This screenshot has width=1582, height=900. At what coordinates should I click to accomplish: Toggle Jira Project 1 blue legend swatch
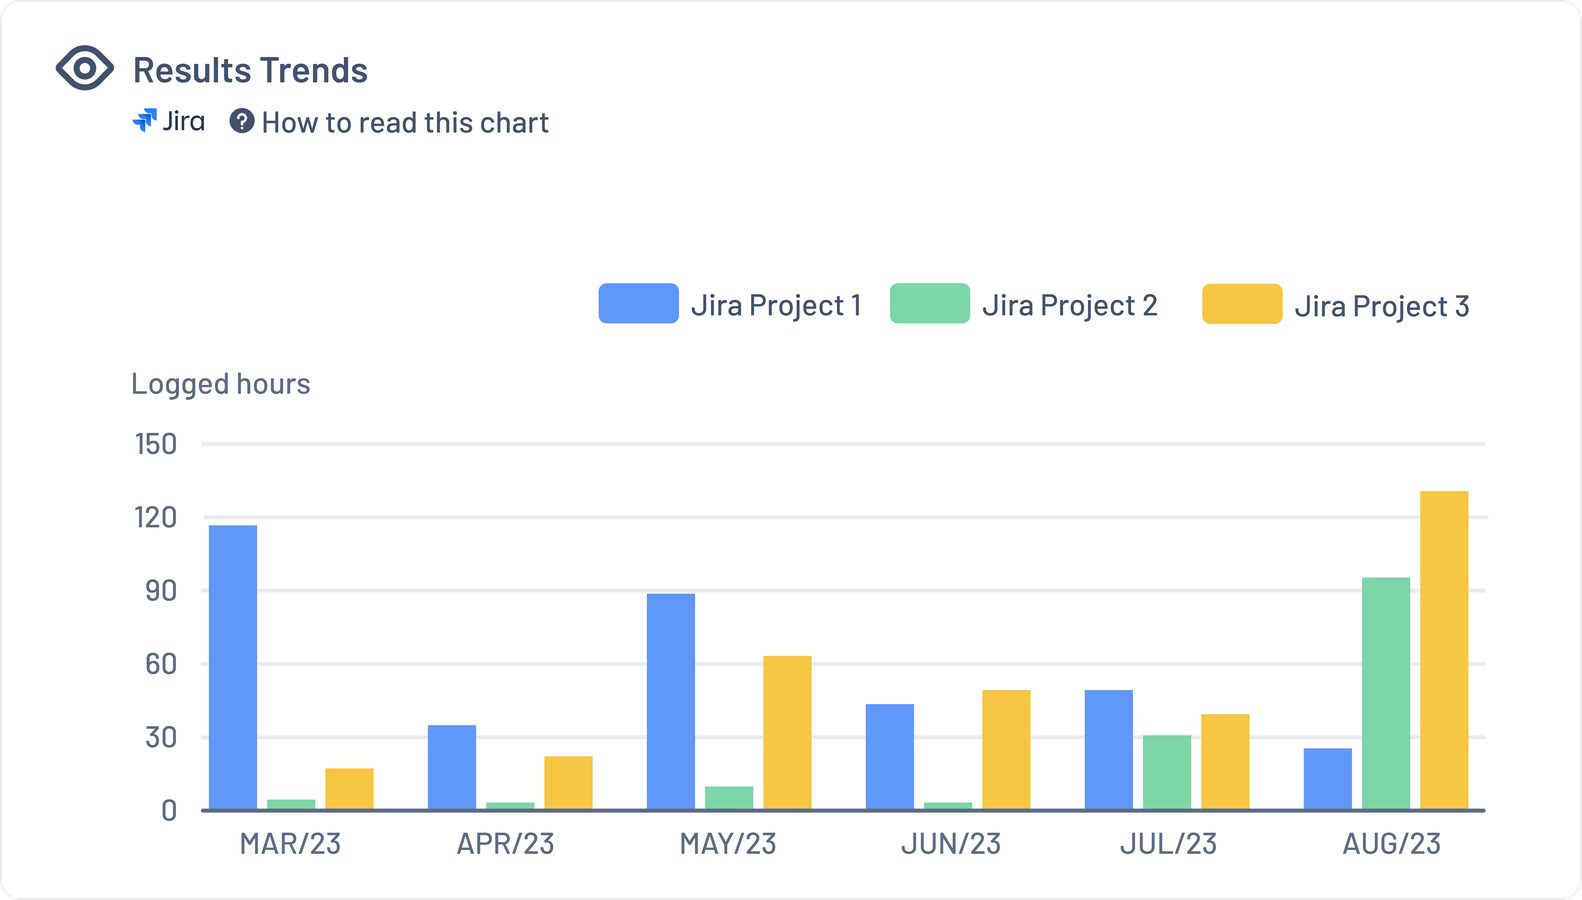[x=639, y=303]
